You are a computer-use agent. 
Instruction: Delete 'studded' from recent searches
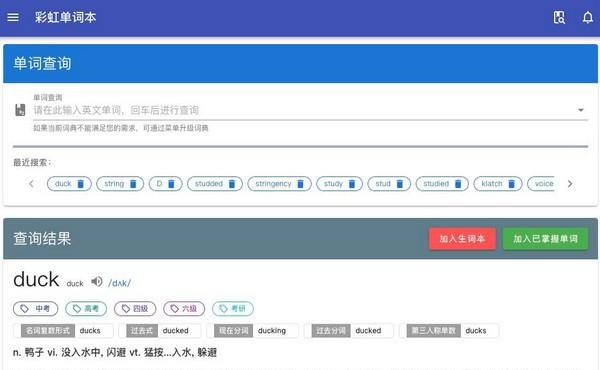(232, 184)
